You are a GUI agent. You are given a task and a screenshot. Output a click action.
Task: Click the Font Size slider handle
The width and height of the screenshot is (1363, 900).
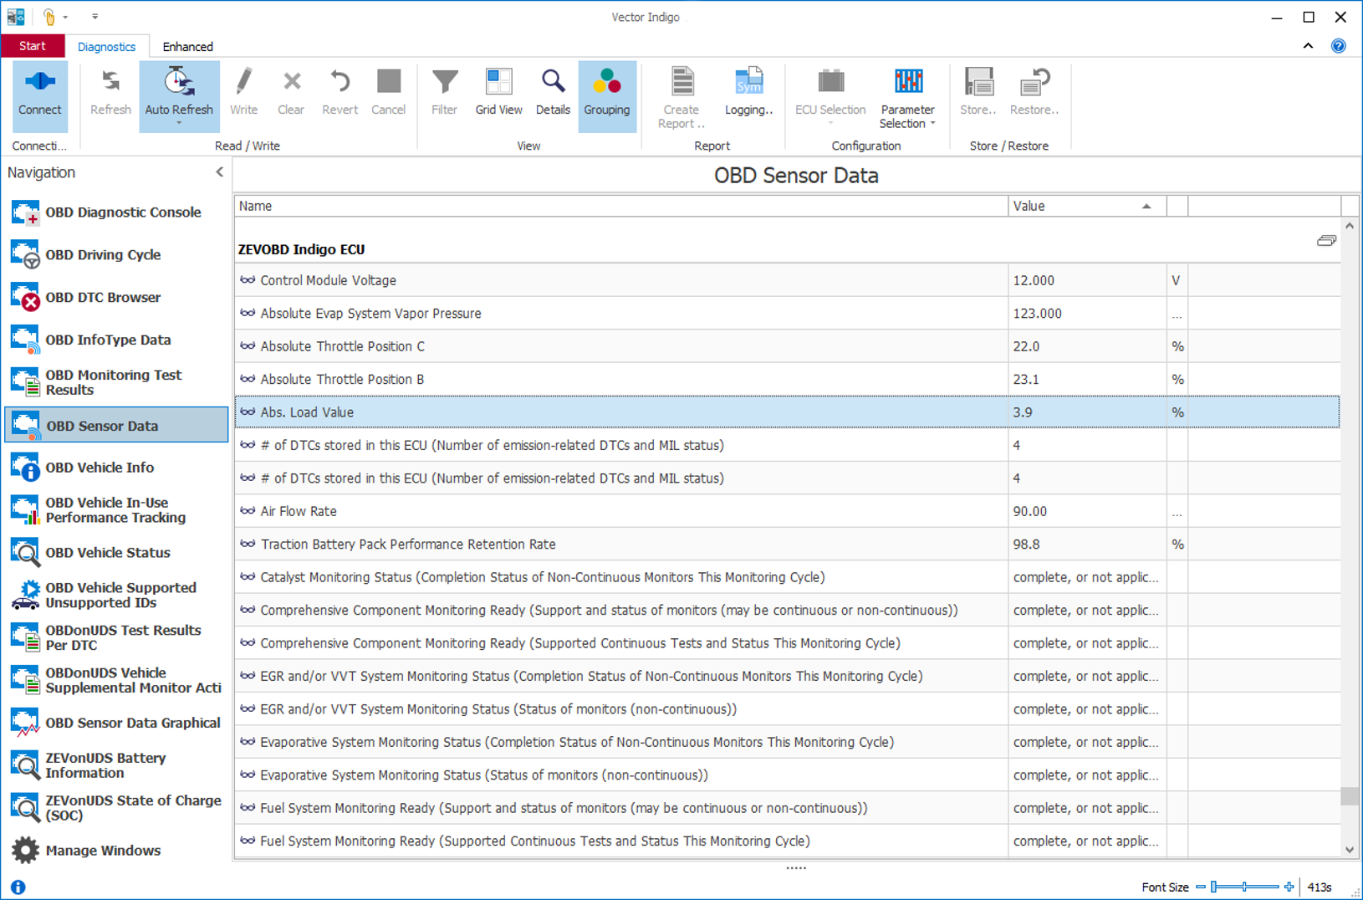click(x=1214, y=887)
